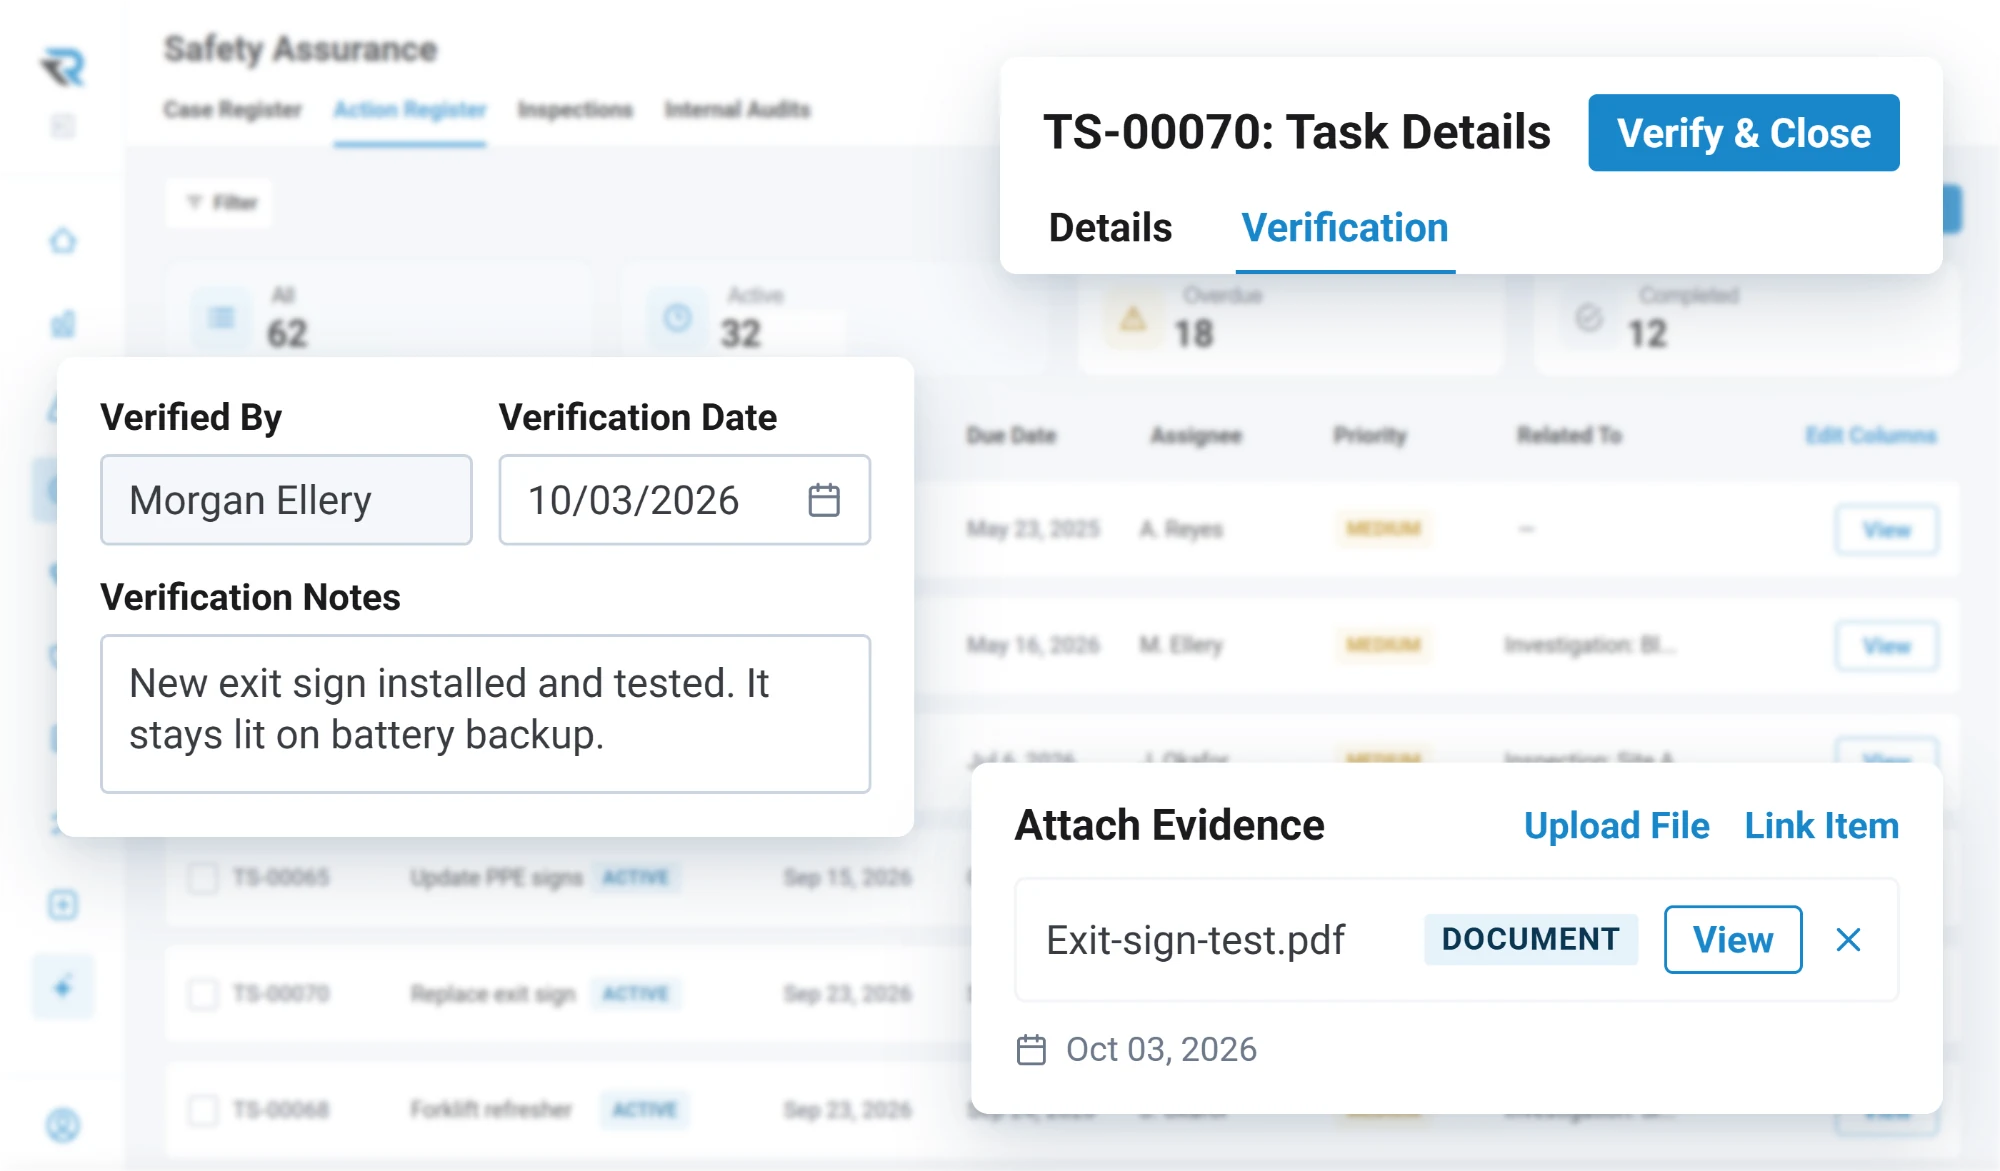Viewport: 2000px width, 1171px height.
Task: Click the Verification Date field 10/03/2026
Action: tap(685, 500)
